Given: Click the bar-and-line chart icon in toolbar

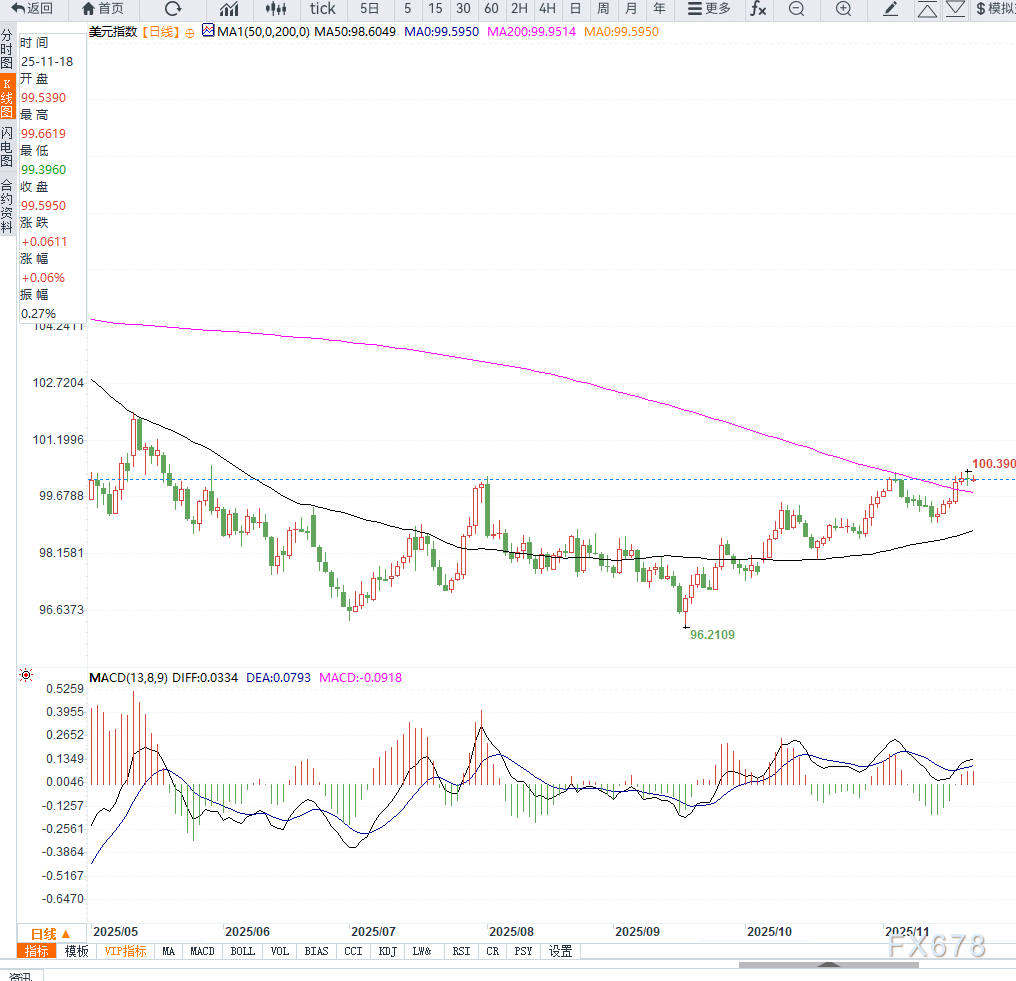Looking at the screenshot, I should point(229,9).
